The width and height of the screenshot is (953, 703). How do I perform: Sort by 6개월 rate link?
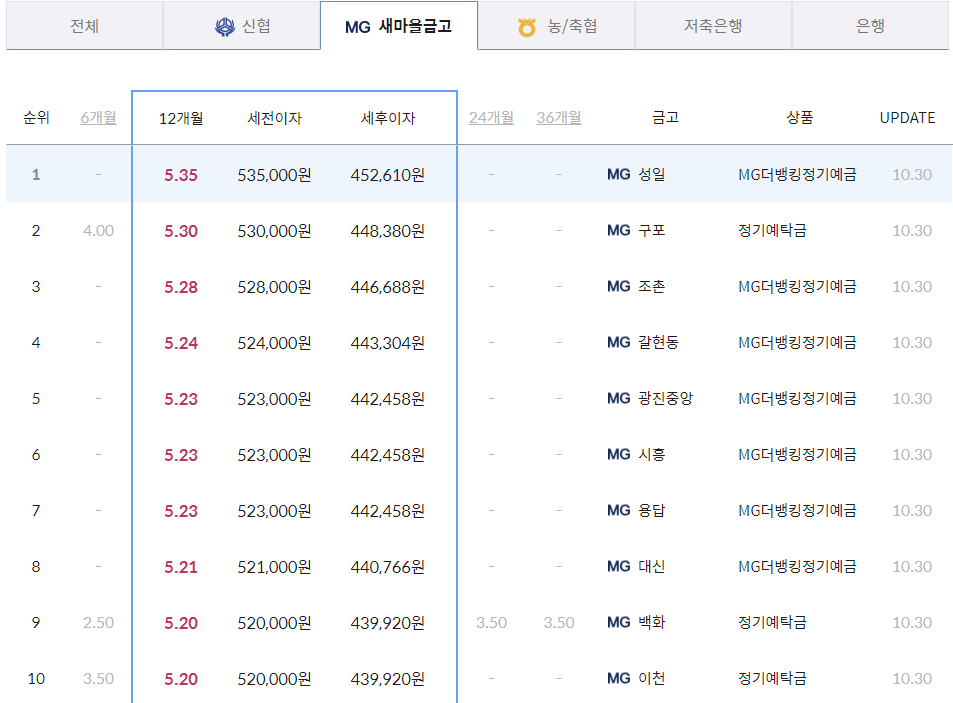[98, 117]
